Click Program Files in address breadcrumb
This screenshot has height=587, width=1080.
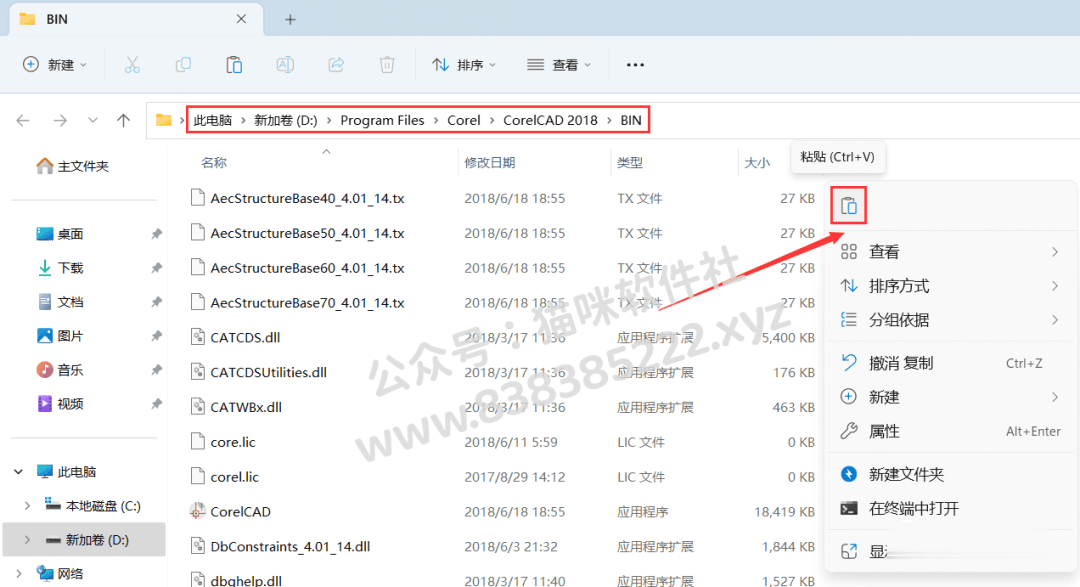click(382, 121)
